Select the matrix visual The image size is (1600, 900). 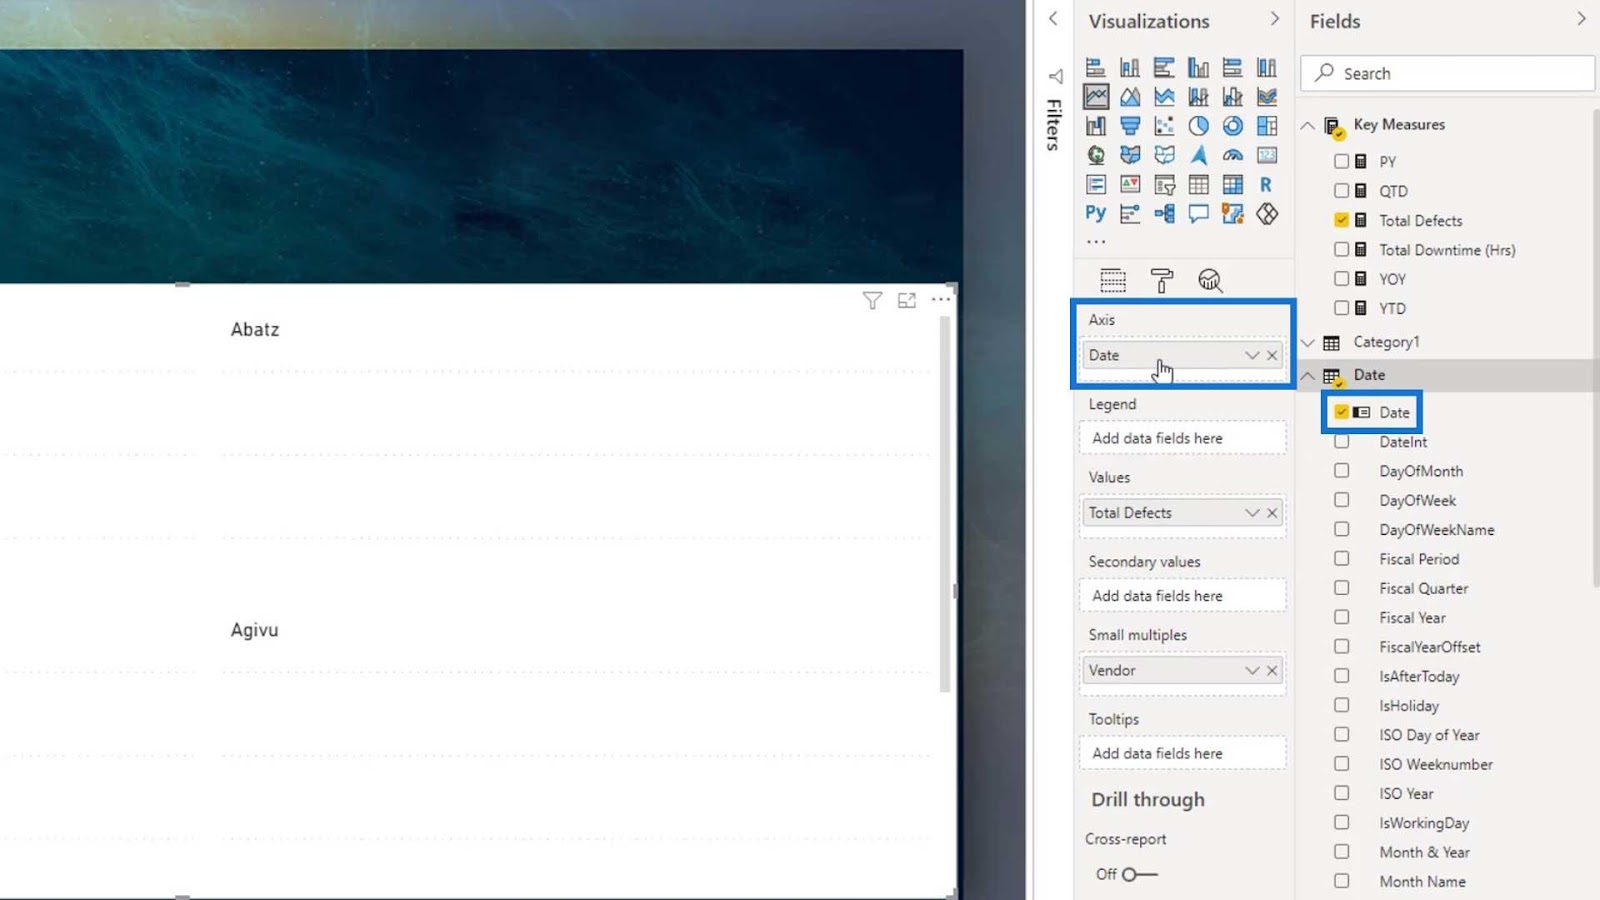1233,184
